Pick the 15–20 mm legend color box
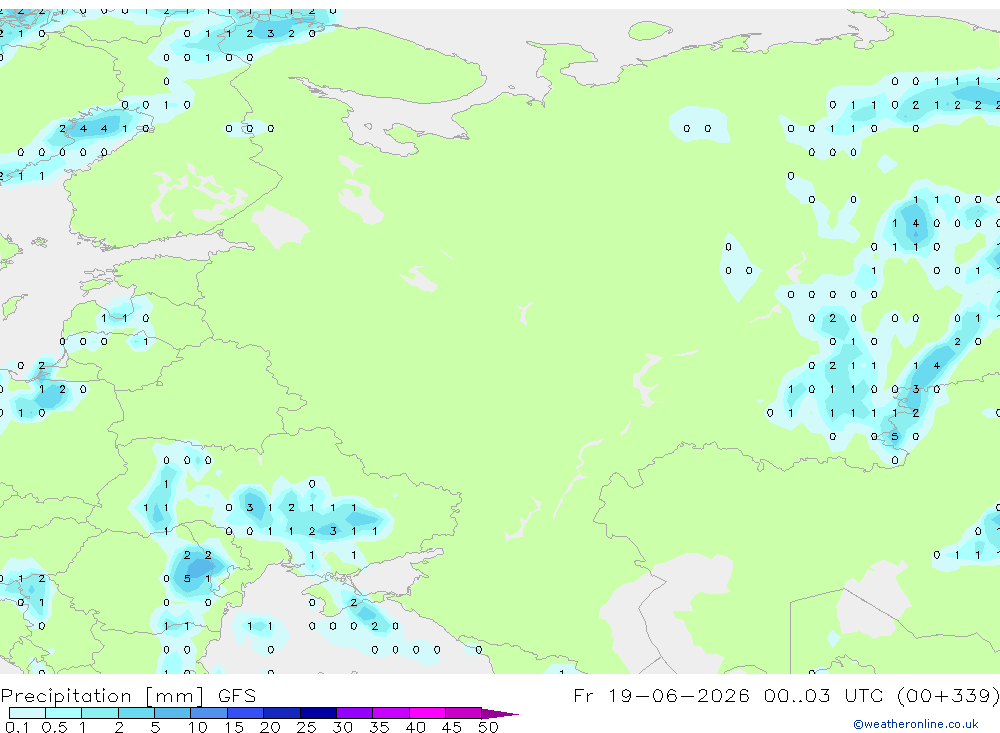This screenshot has width=1000, height=733. pyautogui.click(x=246, y=713)
